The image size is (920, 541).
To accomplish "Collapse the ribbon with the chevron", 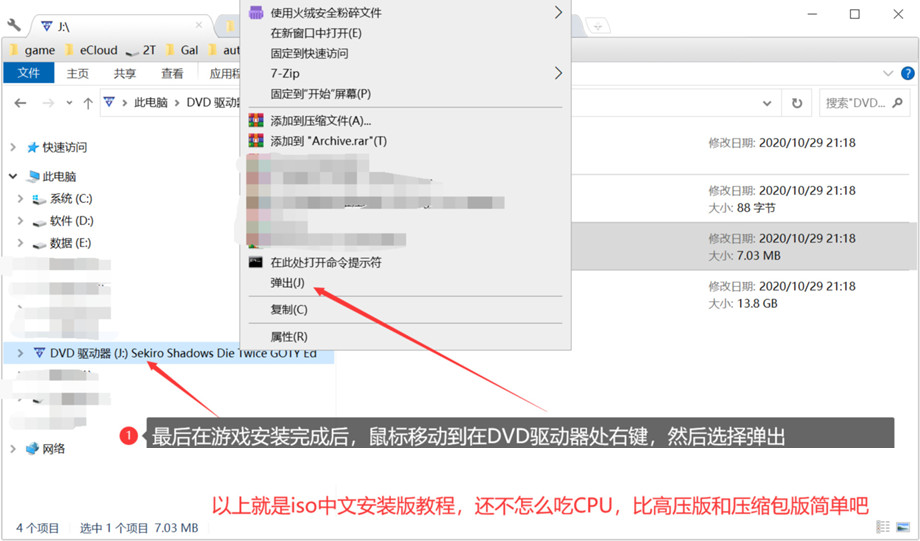I will point(887,74).
